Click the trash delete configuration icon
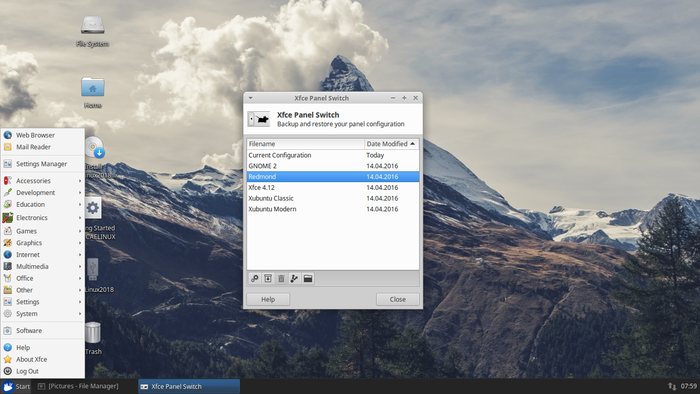700x394 pixels. [x=281, y=278]
